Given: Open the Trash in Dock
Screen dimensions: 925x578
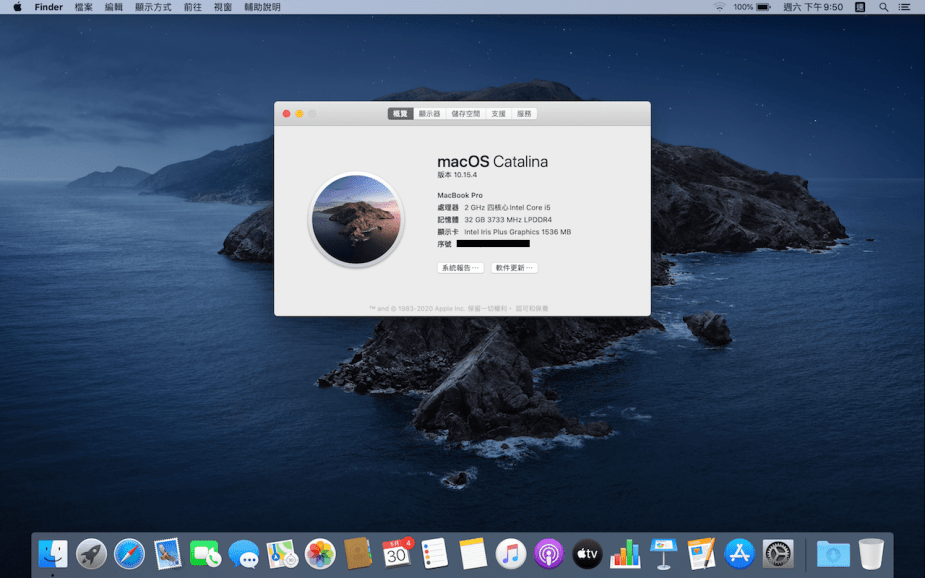Looking at the screenshot, I should pyautogui.click(x=870, y=553).
